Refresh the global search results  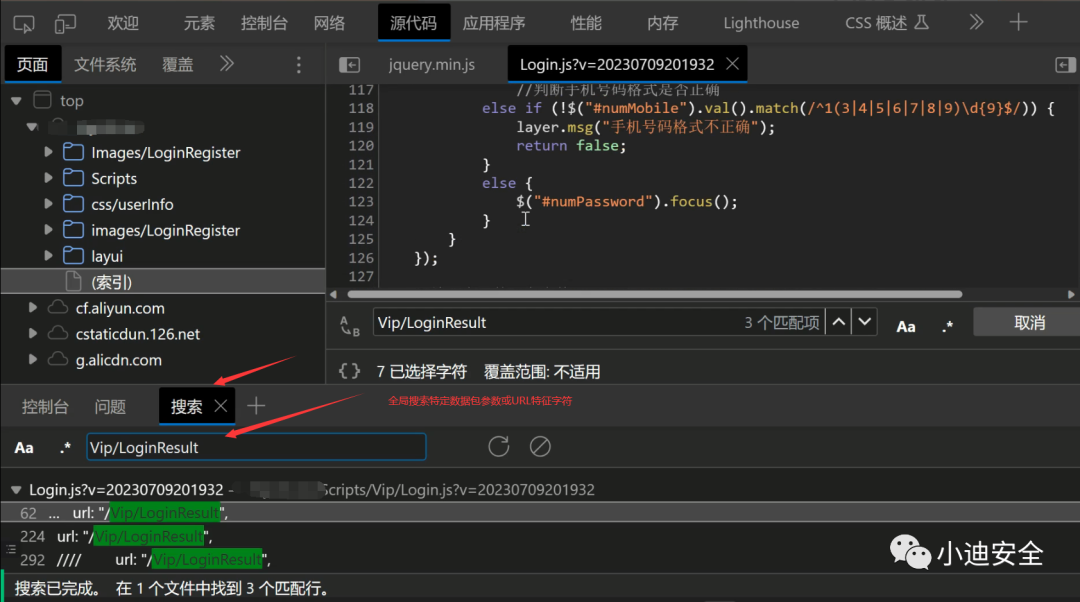click(x=499, y=447)
